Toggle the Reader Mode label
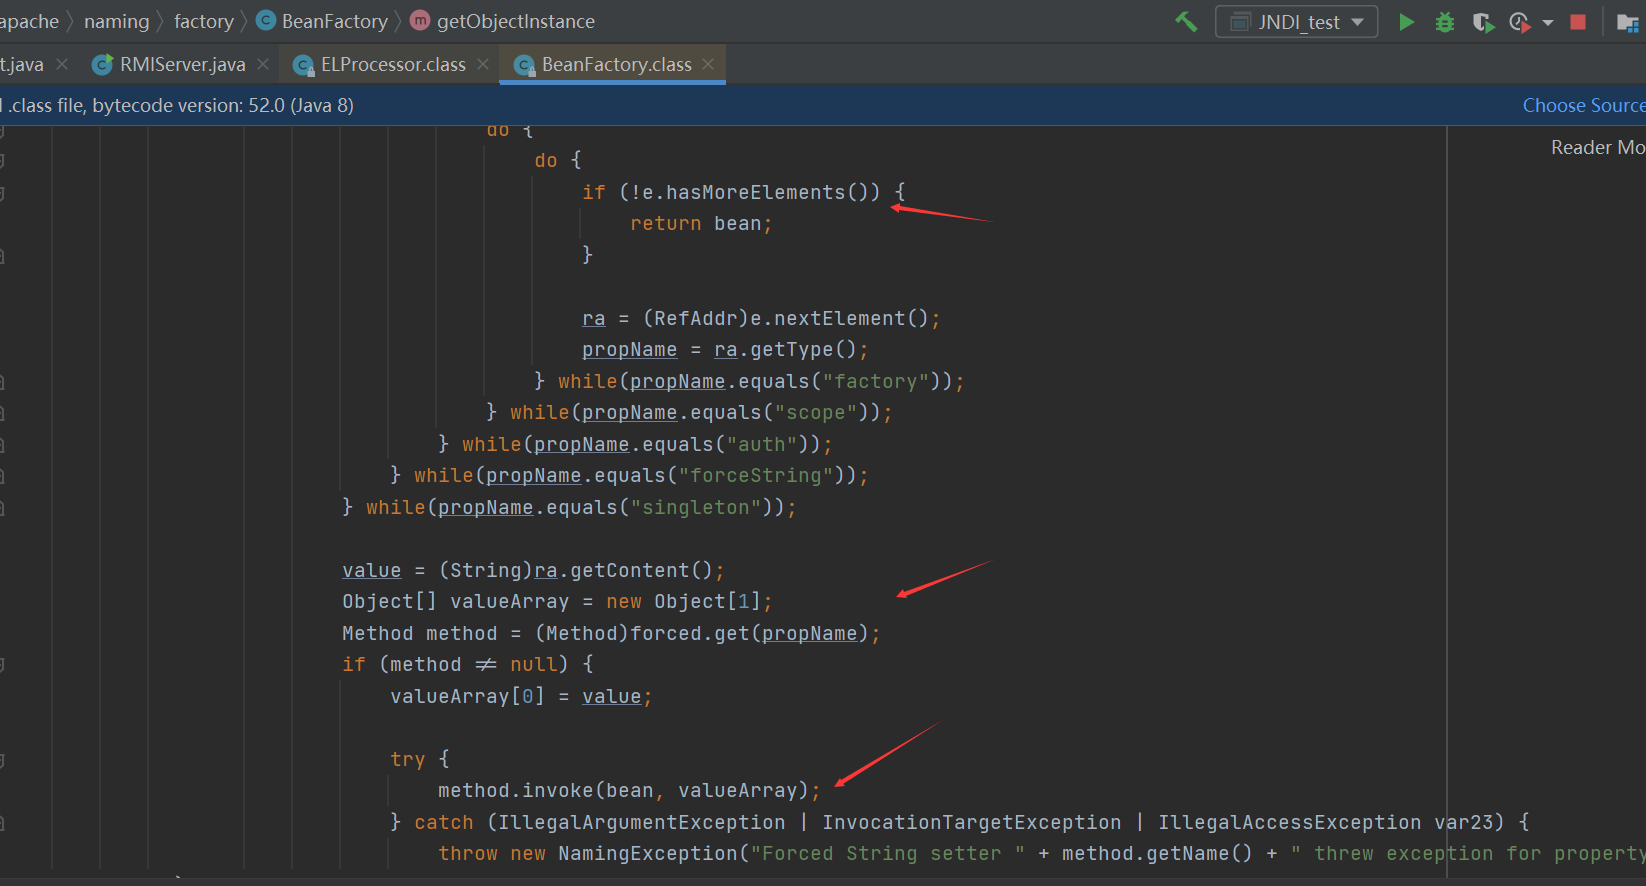The image size is (1646, 886). 1598,147
